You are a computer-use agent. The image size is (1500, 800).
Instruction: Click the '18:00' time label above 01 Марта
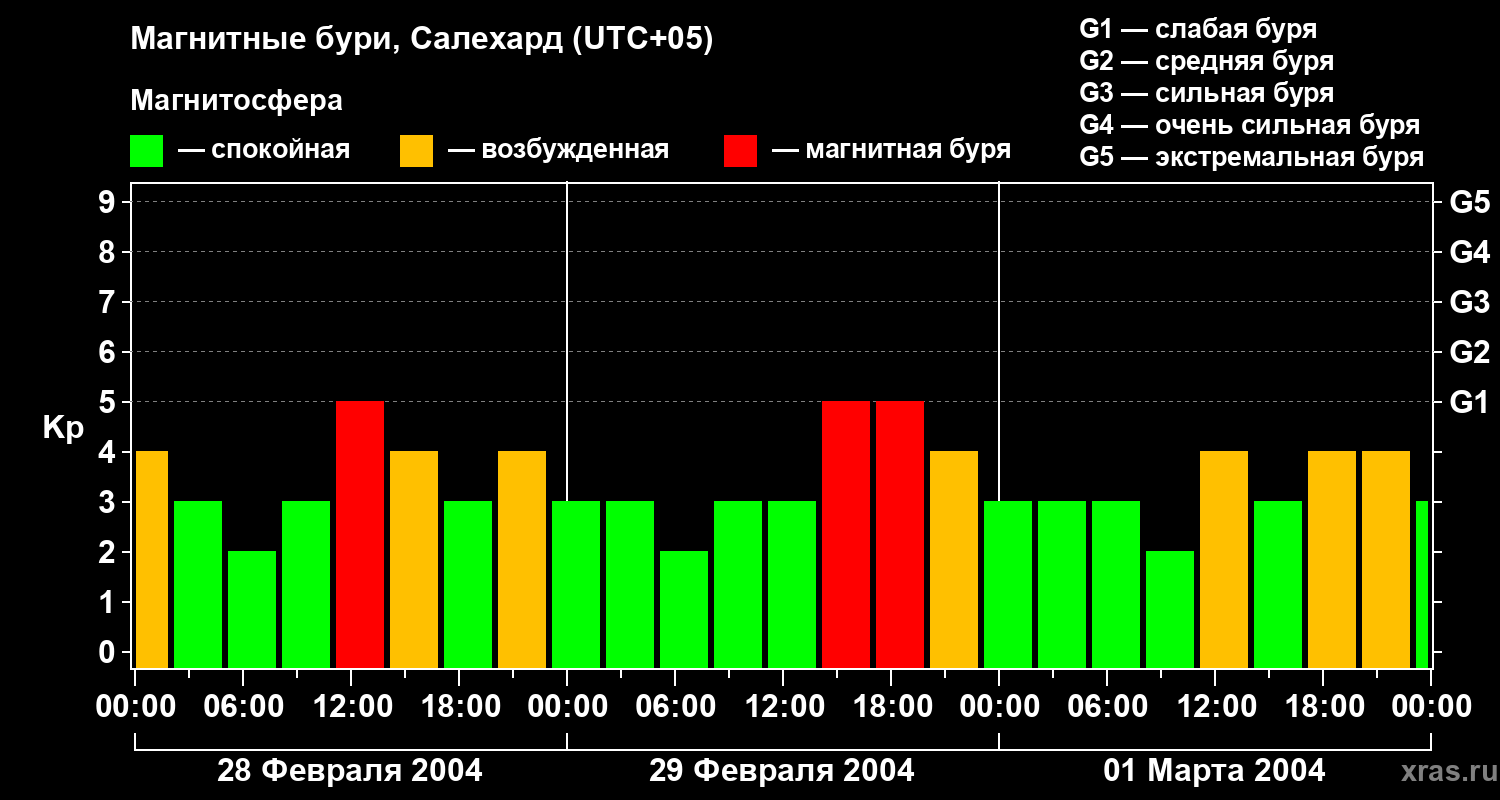1323,707
